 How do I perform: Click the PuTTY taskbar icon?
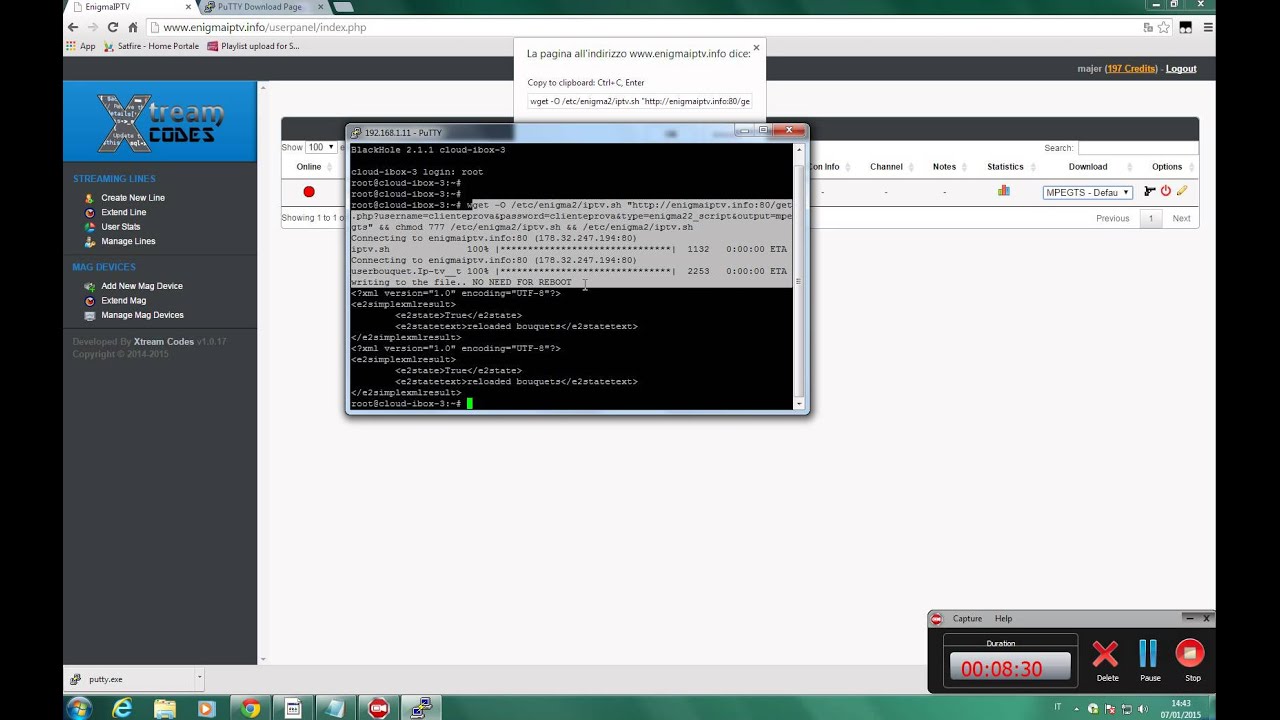pos(421,708)
